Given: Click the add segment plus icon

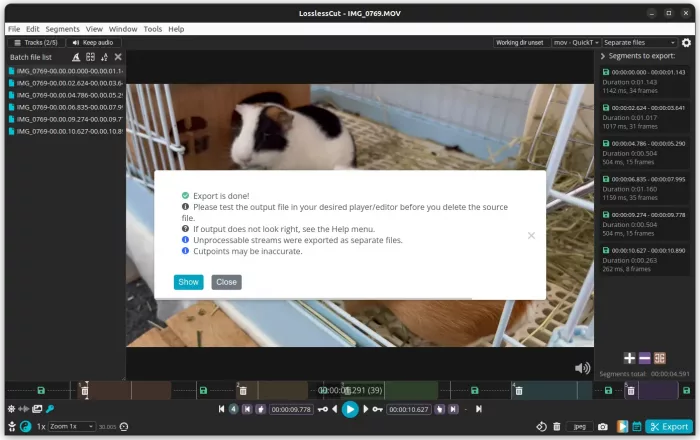Looking at the screenshot, I should click(629, 358).
